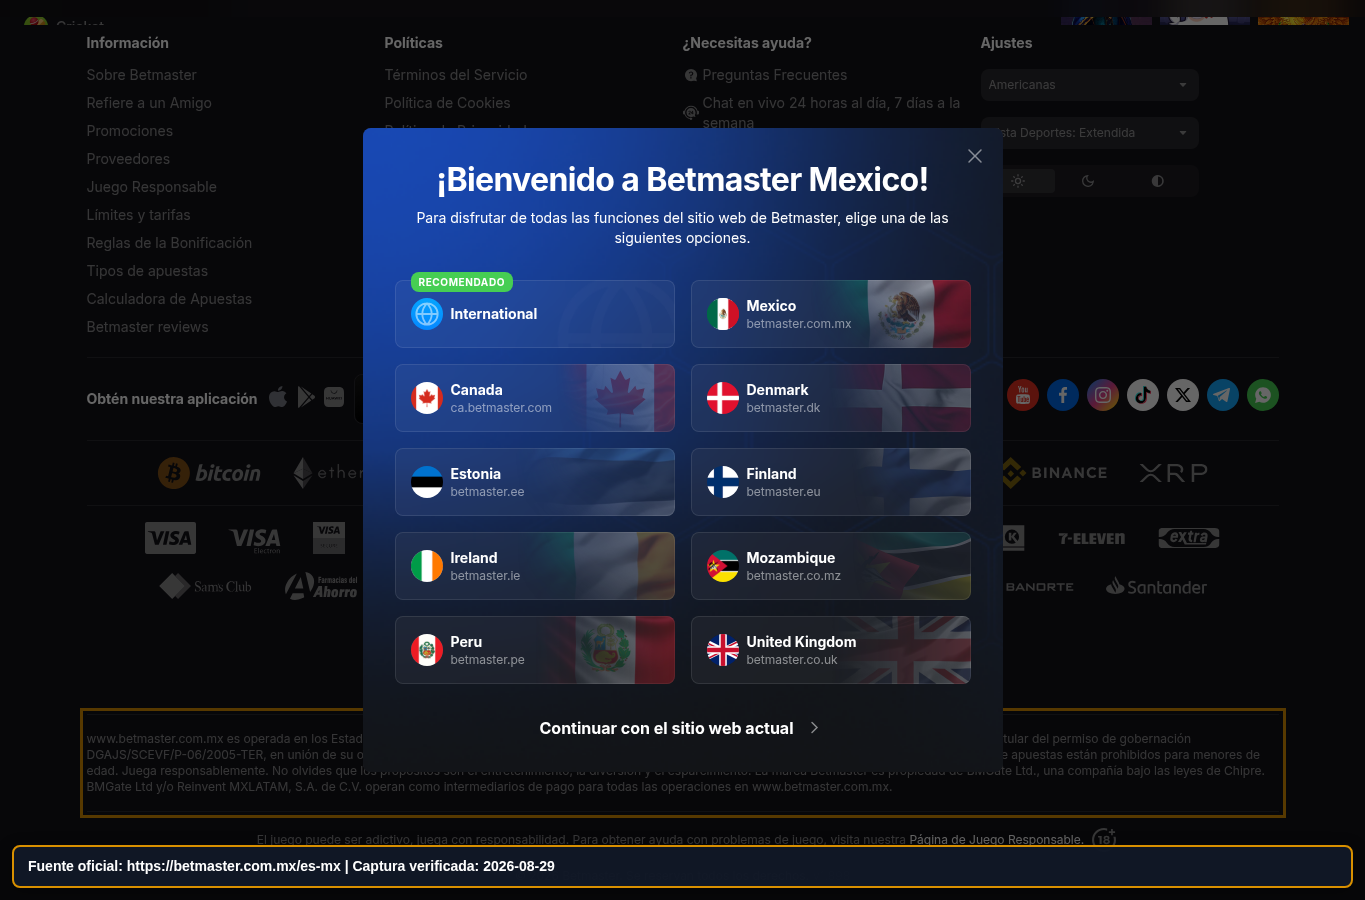
Task: Click the Banorte bank logo
Action: point(1039,587)
